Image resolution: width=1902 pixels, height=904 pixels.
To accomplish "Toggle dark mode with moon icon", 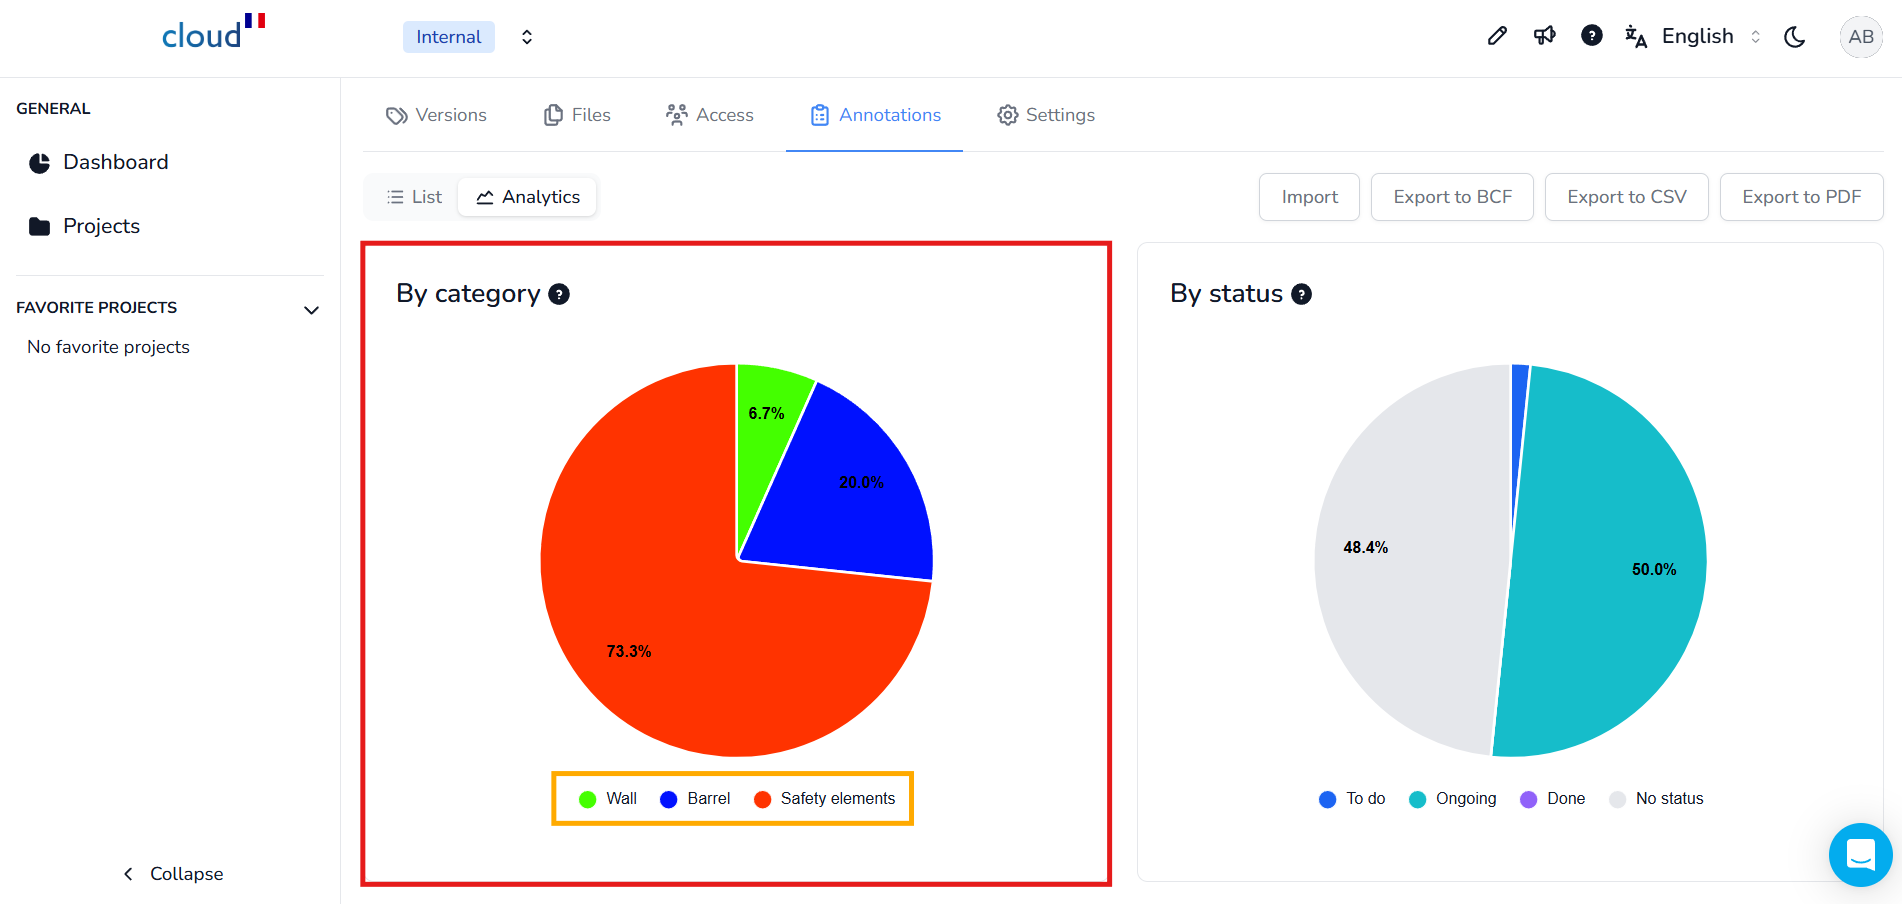I will coord(1795,37).
